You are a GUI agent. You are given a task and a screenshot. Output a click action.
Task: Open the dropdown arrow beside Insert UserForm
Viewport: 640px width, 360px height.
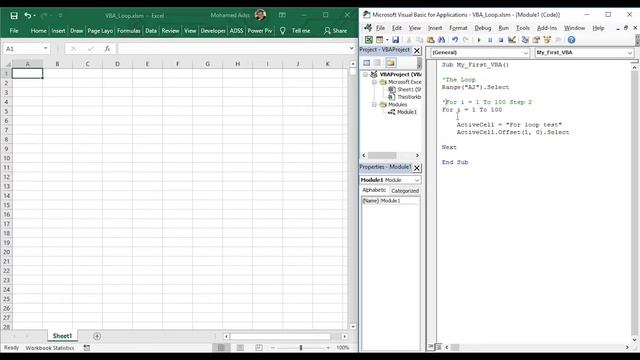[387, 40]
